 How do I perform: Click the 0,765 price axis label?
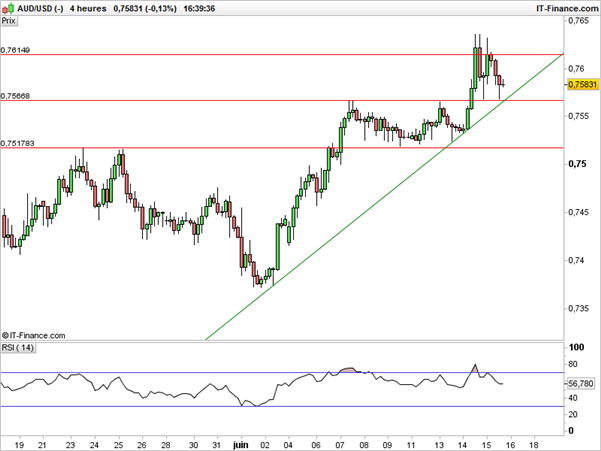pyautogui.click(x=578, y=21)
